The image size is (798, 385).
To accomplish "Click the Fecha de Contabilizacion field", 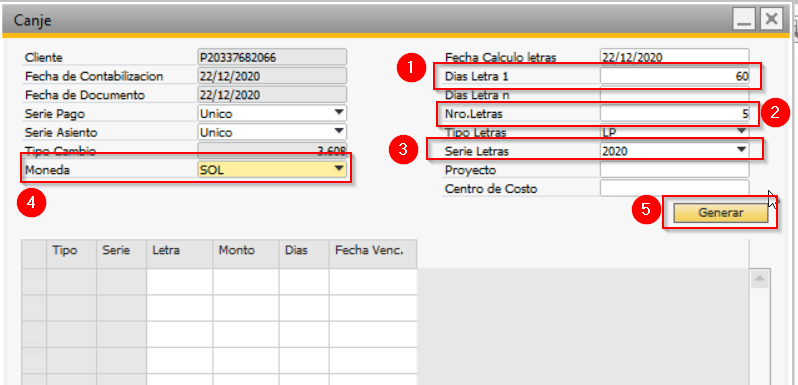I will click(272, 76).
